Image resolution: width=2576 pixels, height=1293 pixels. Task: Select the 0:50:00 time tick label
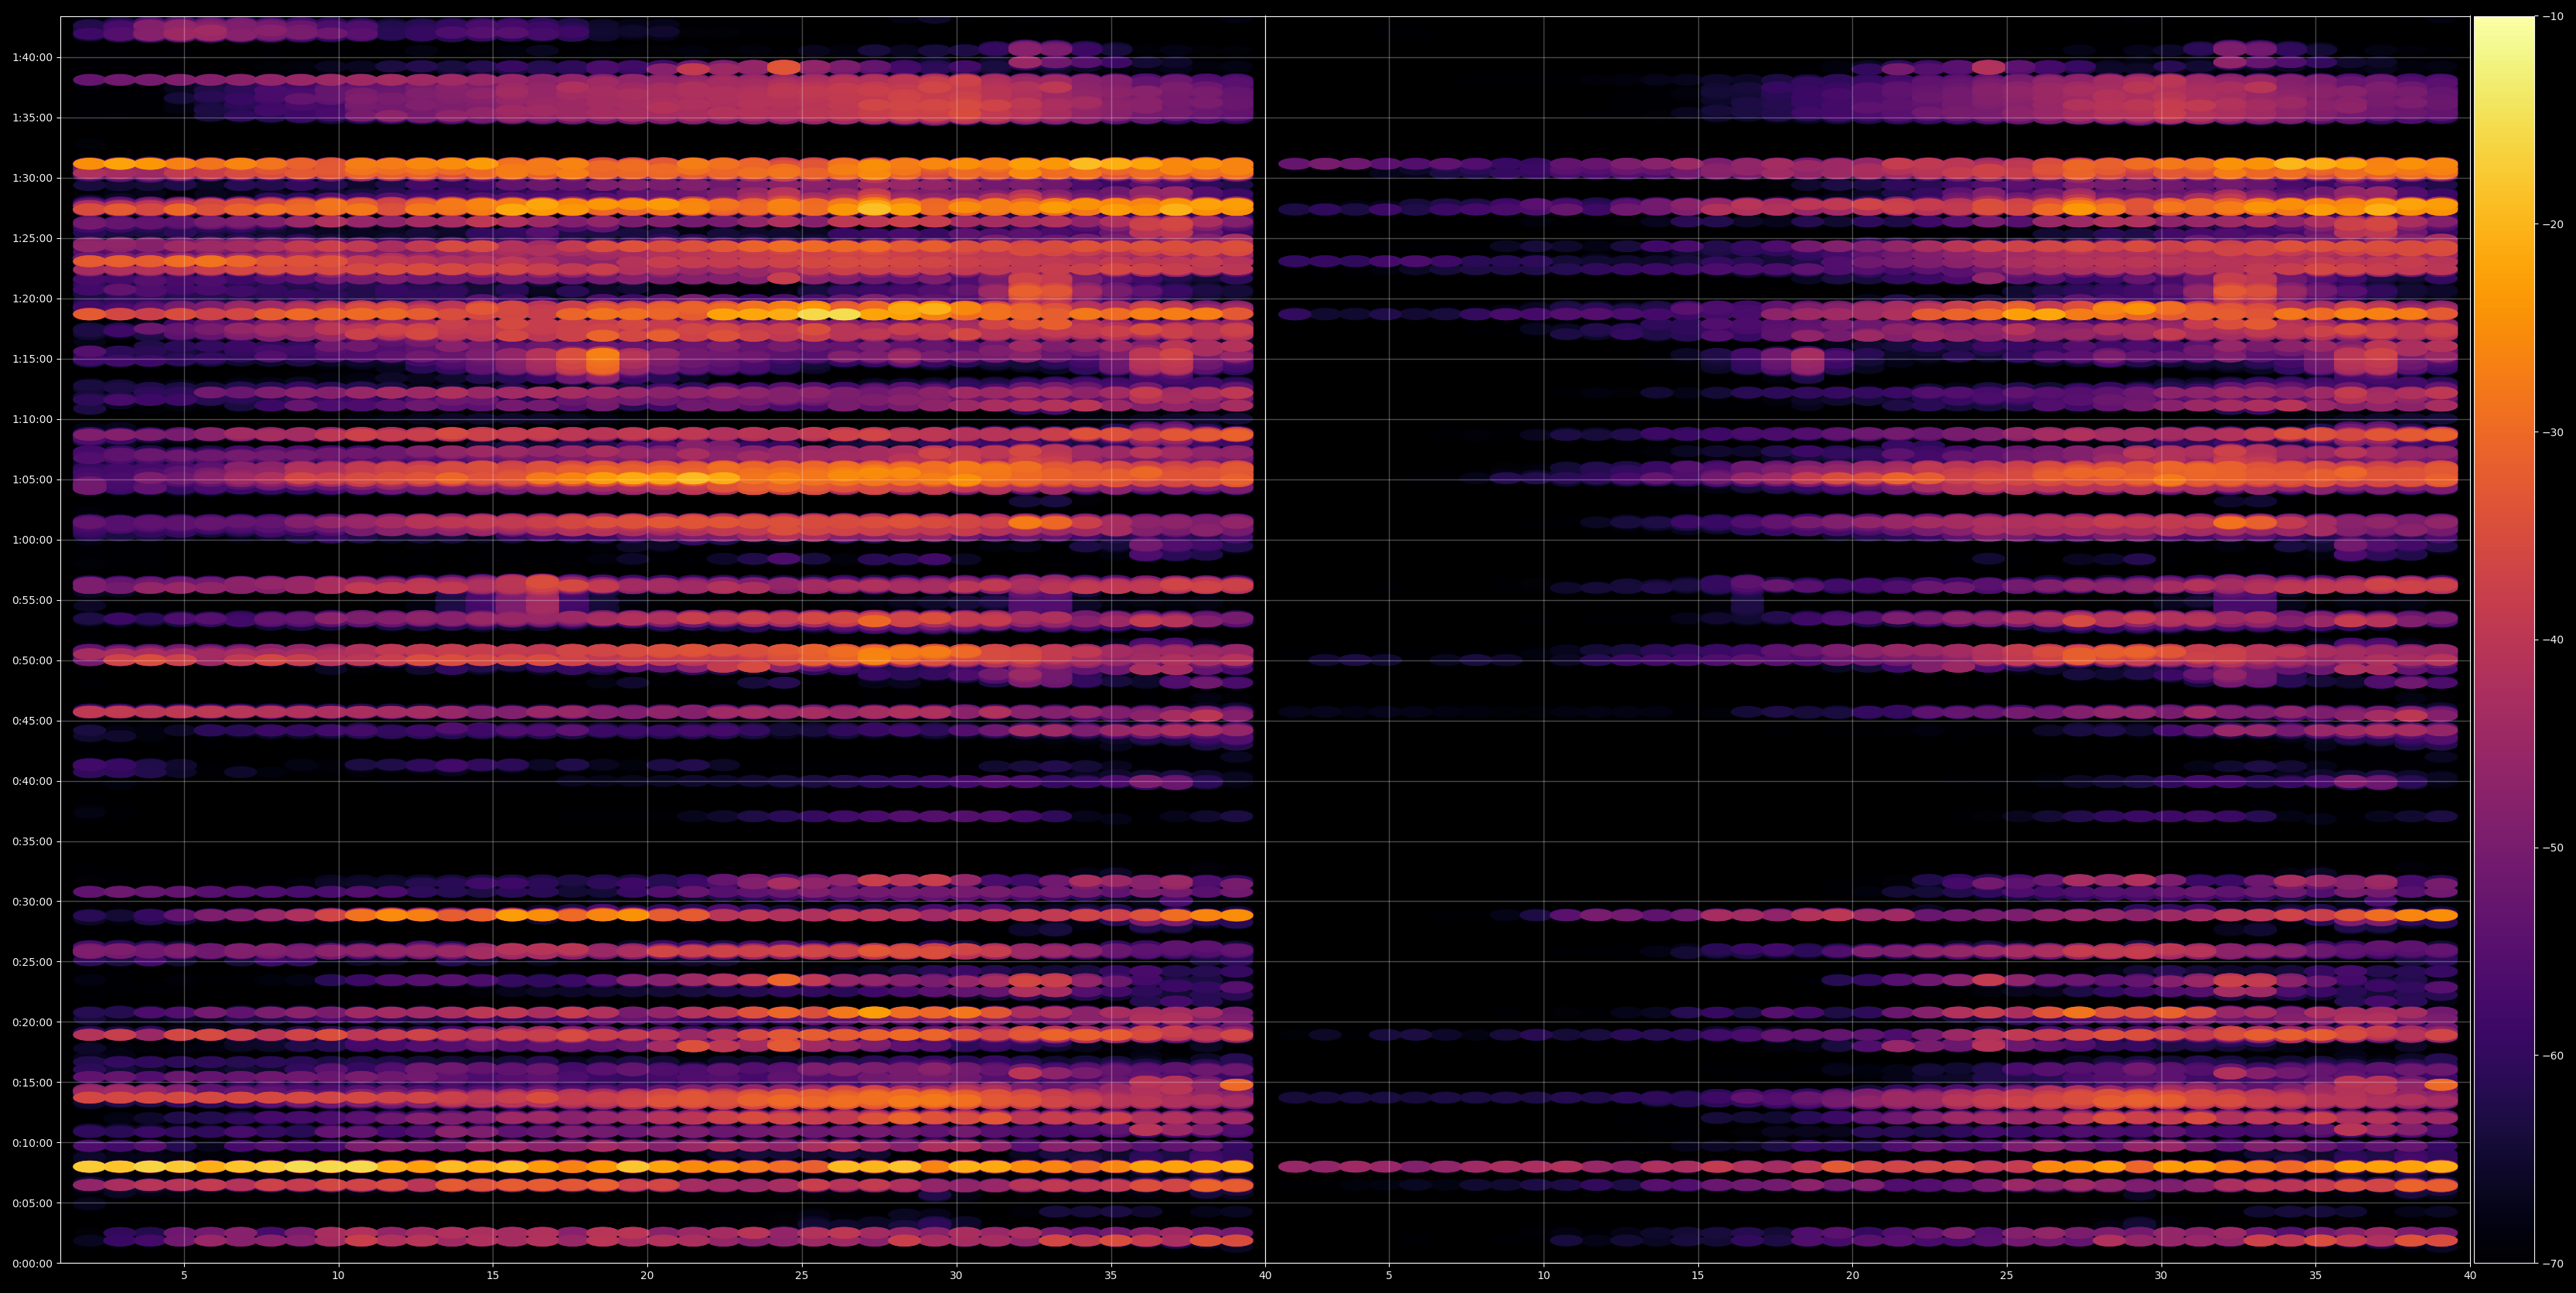[32, 660]
